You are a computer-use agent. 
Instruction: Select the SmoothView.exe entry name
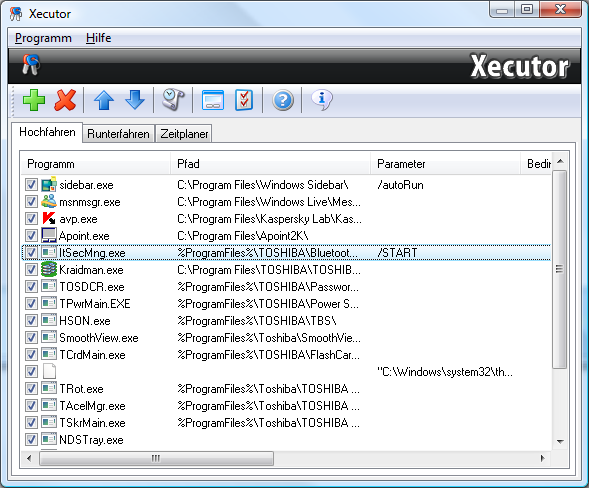coord(99,338)
